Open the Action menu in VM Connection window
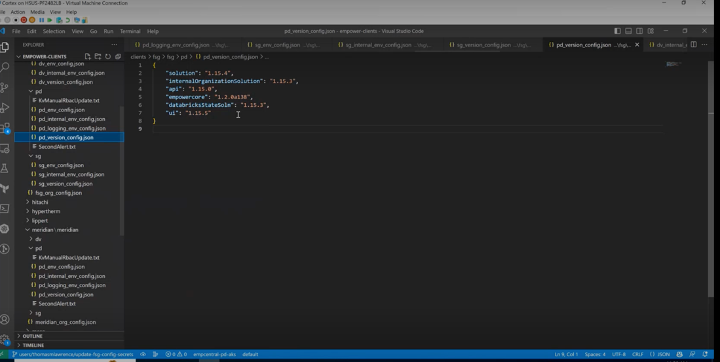This screenshot has width=720, height=362. click(x=18, y=12)
